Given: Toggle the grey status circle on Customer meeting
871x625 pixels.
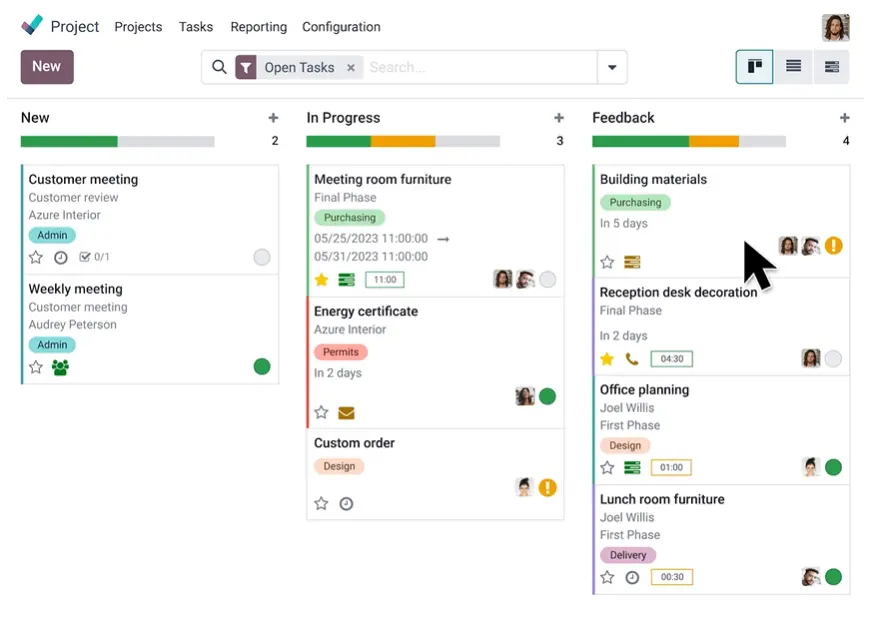Looking at the screenshot, I should 262,257.
